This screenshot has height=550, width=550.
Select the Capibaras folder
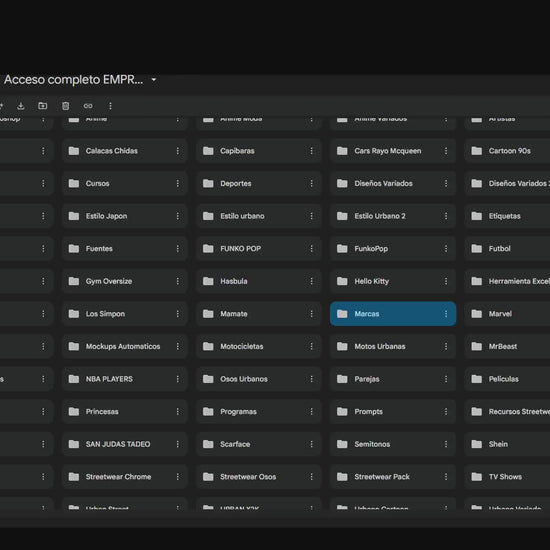tap(259, 151)
